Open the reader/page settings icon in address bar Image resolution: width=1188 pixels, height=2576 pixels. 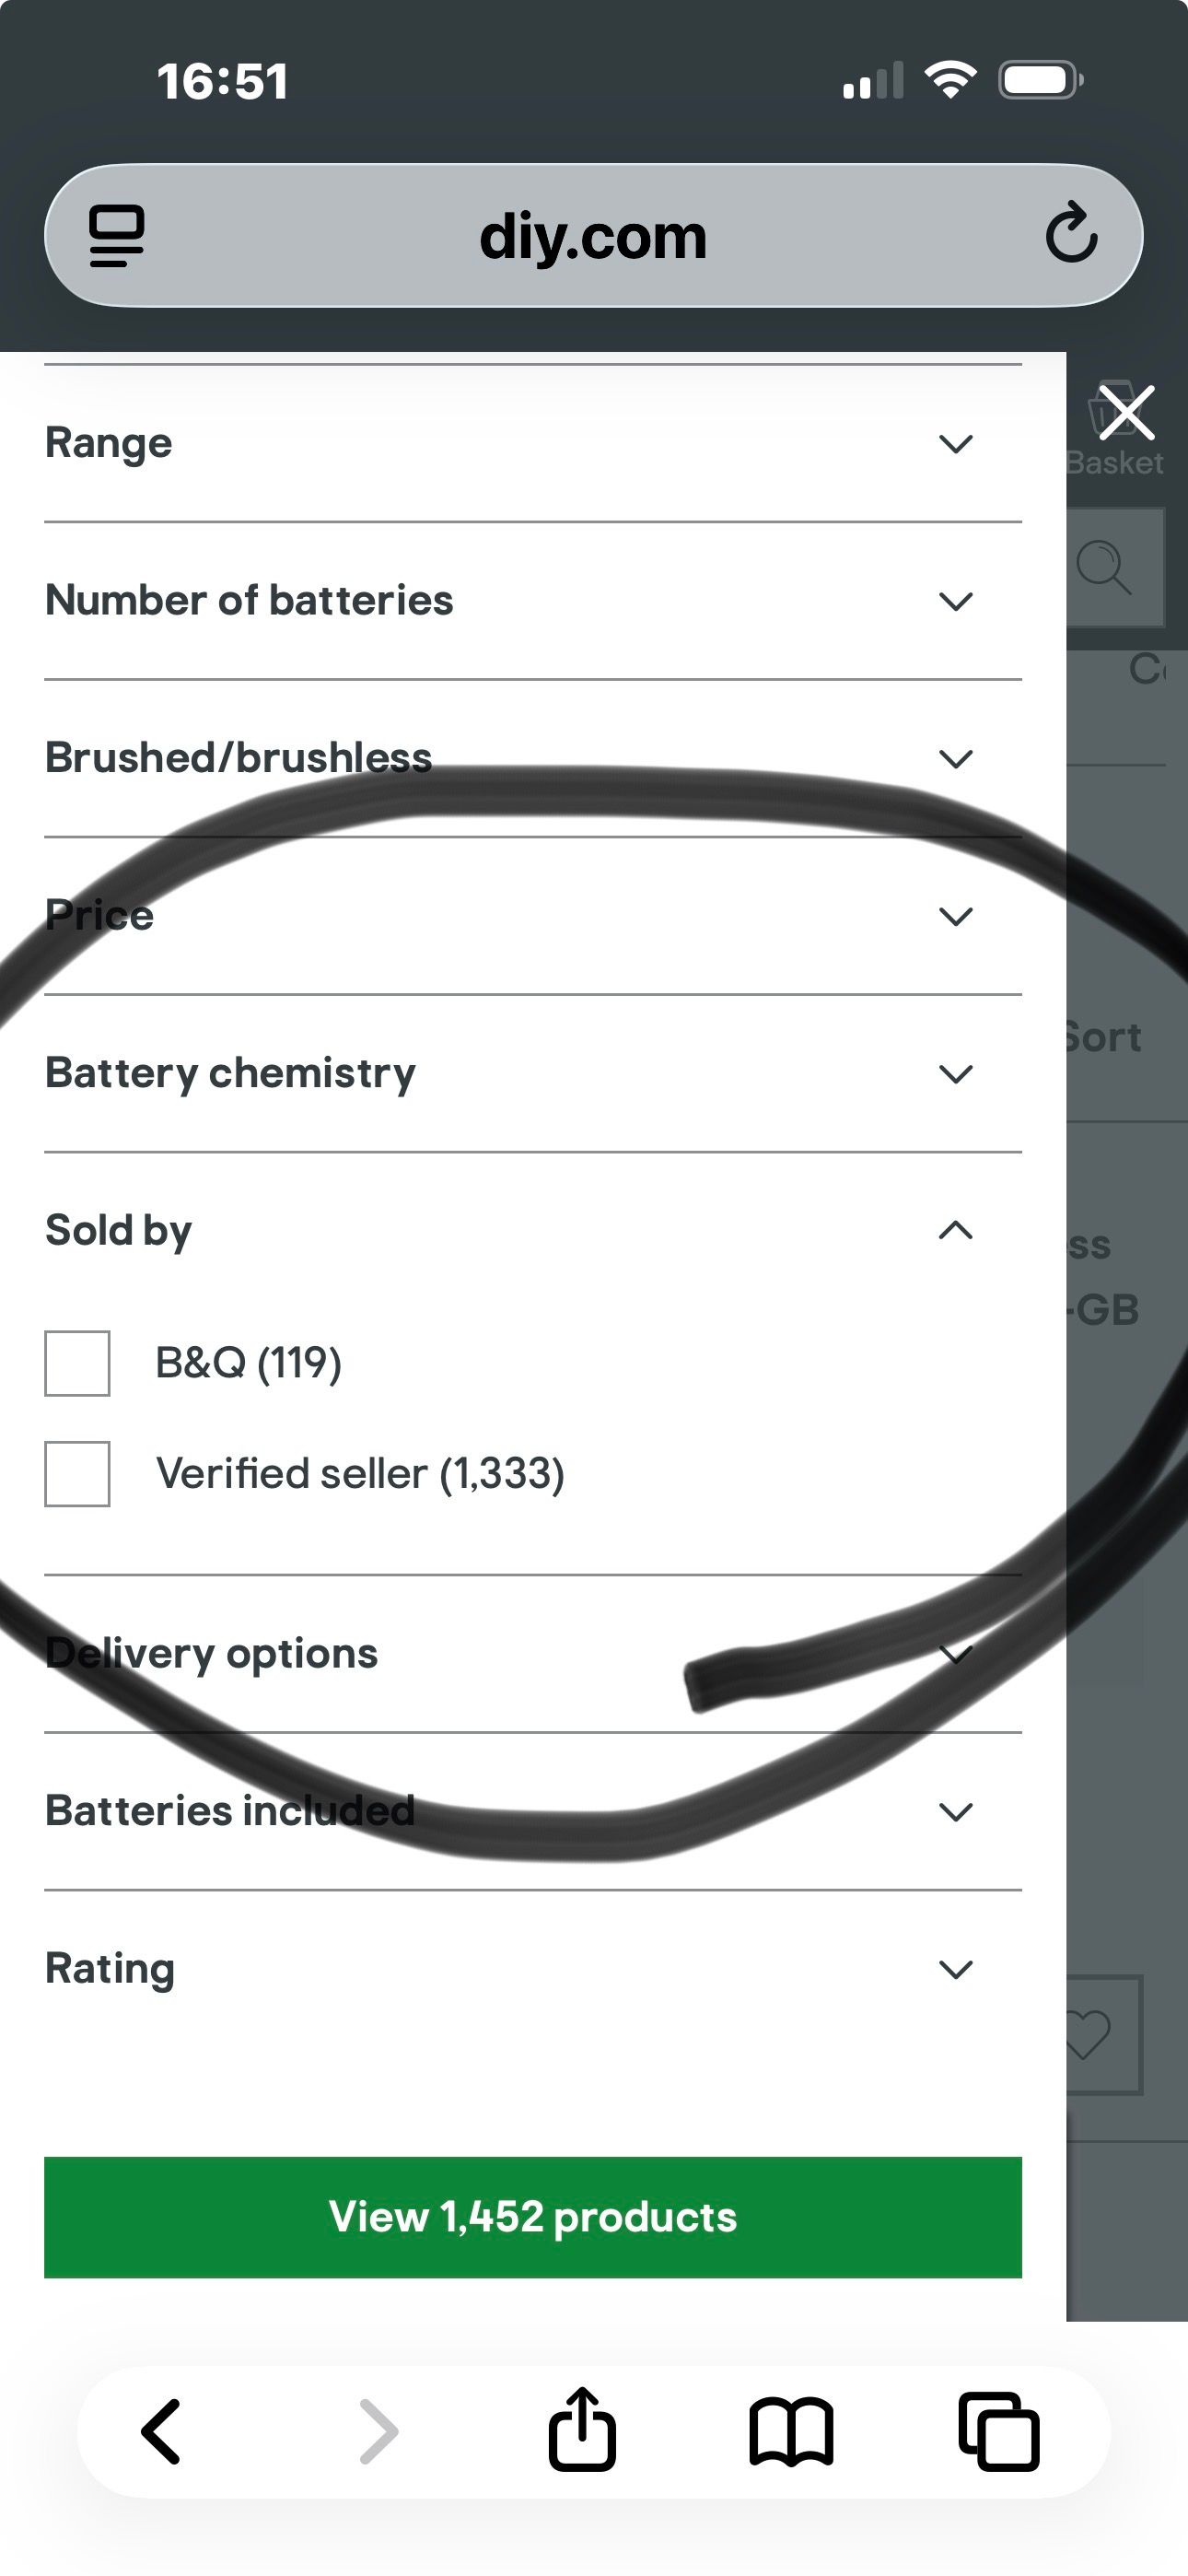pyautogui.click(x=117, y=236)
